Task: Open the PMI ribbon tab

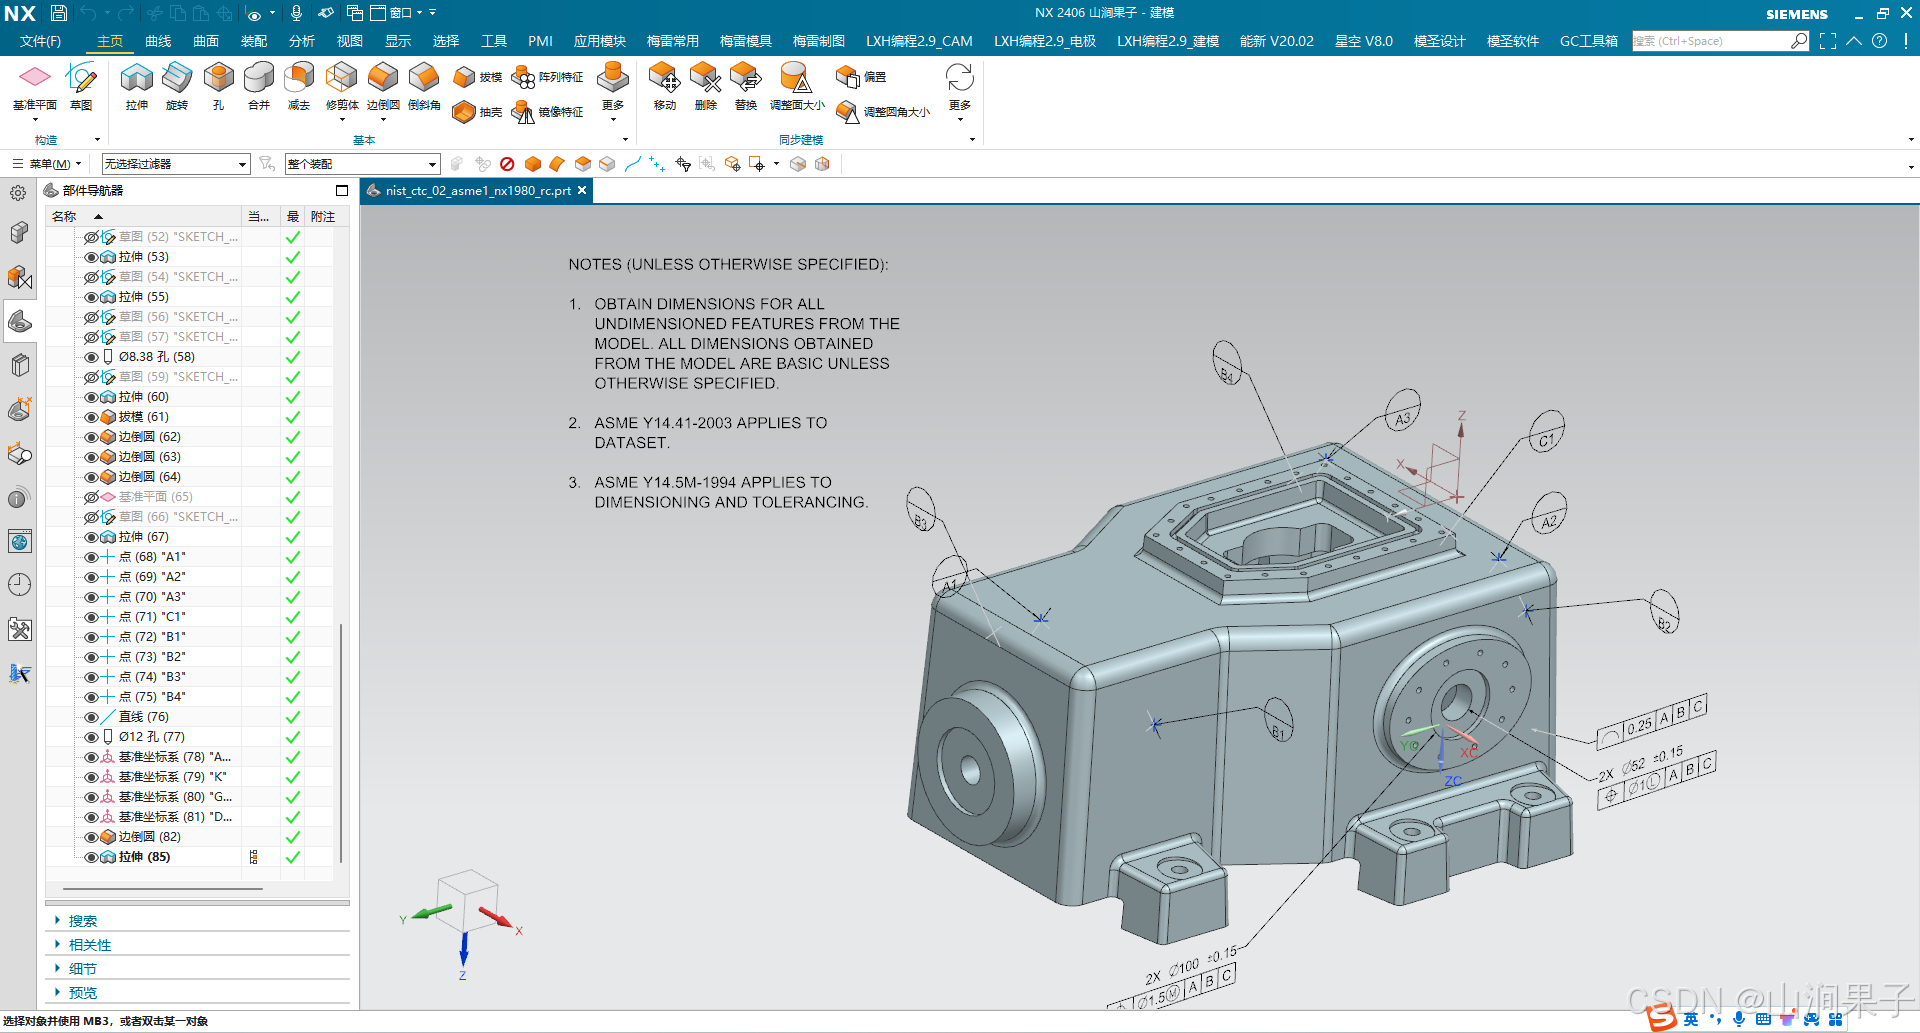Action: click(x=540, y=41)
